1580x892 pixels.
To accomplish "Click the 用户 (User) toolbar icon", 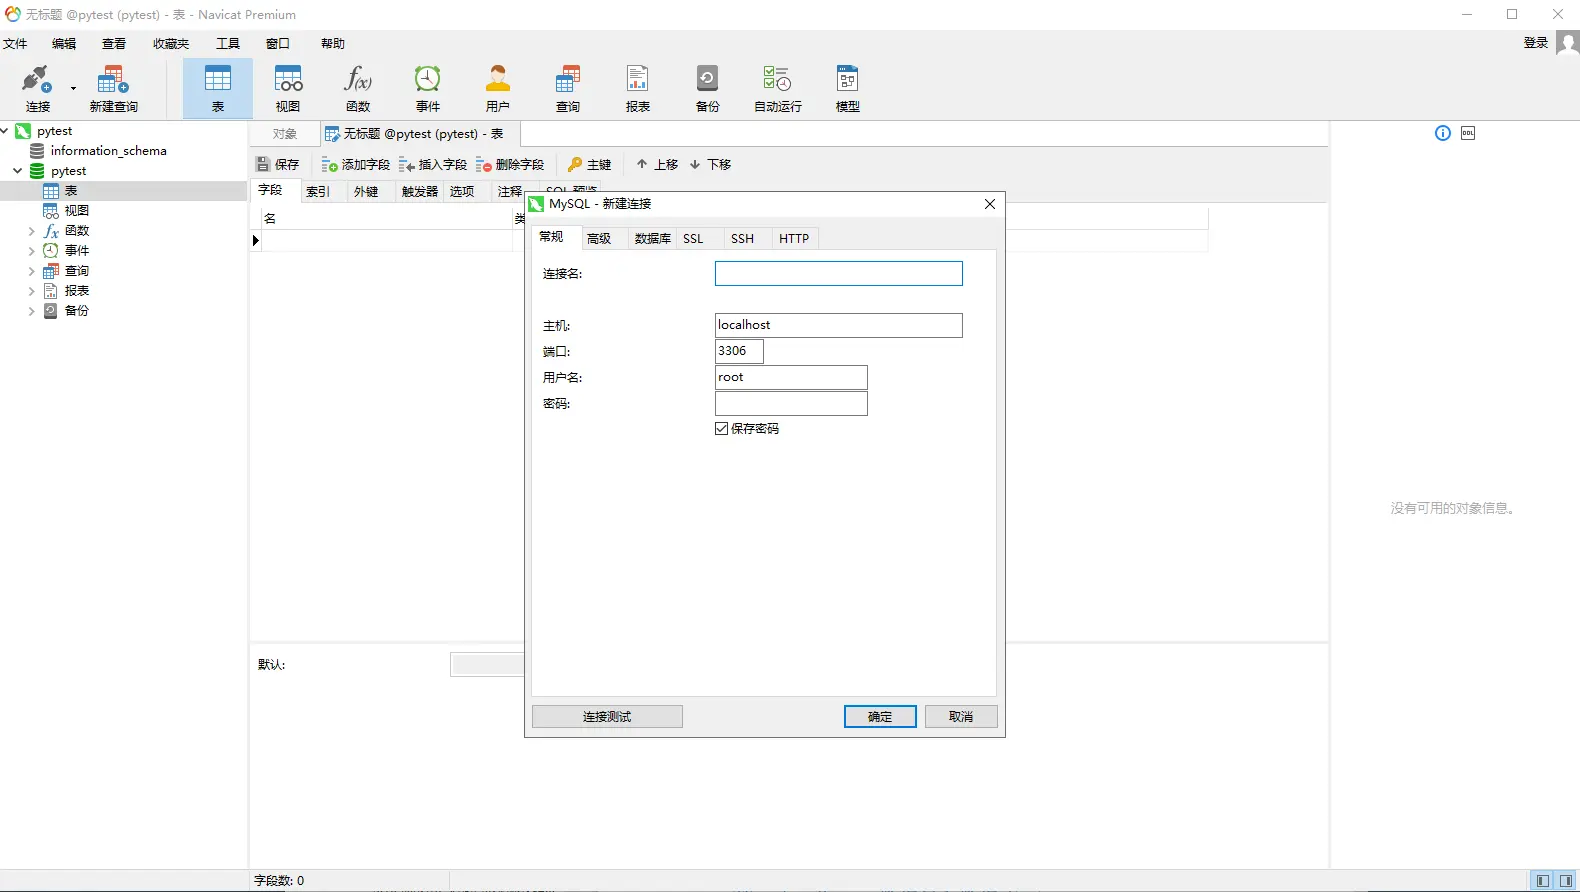I will pos(498,88).
